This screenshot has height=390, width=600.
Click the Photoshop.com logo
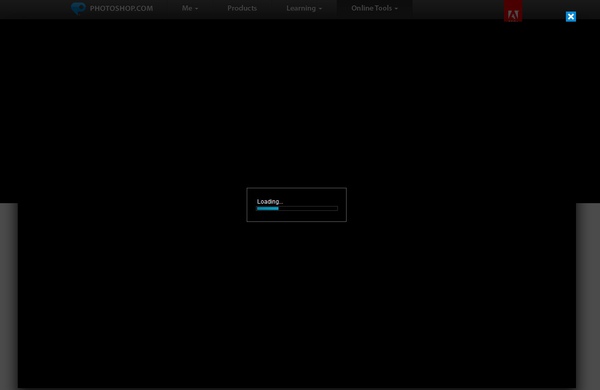112,8
